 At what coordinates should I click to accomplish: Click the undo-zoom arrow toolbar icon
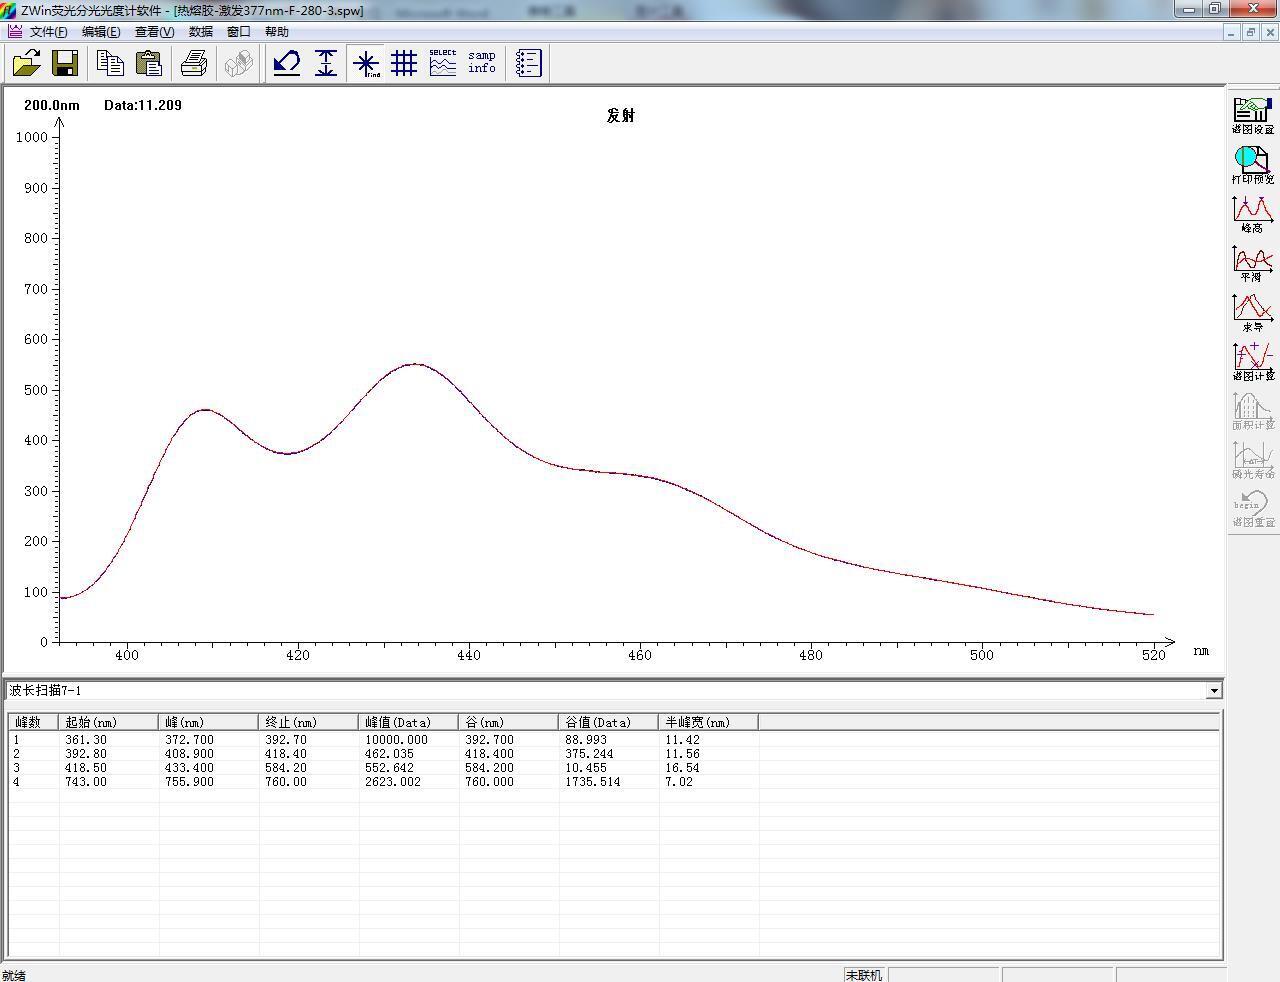[x=287, y=64]
